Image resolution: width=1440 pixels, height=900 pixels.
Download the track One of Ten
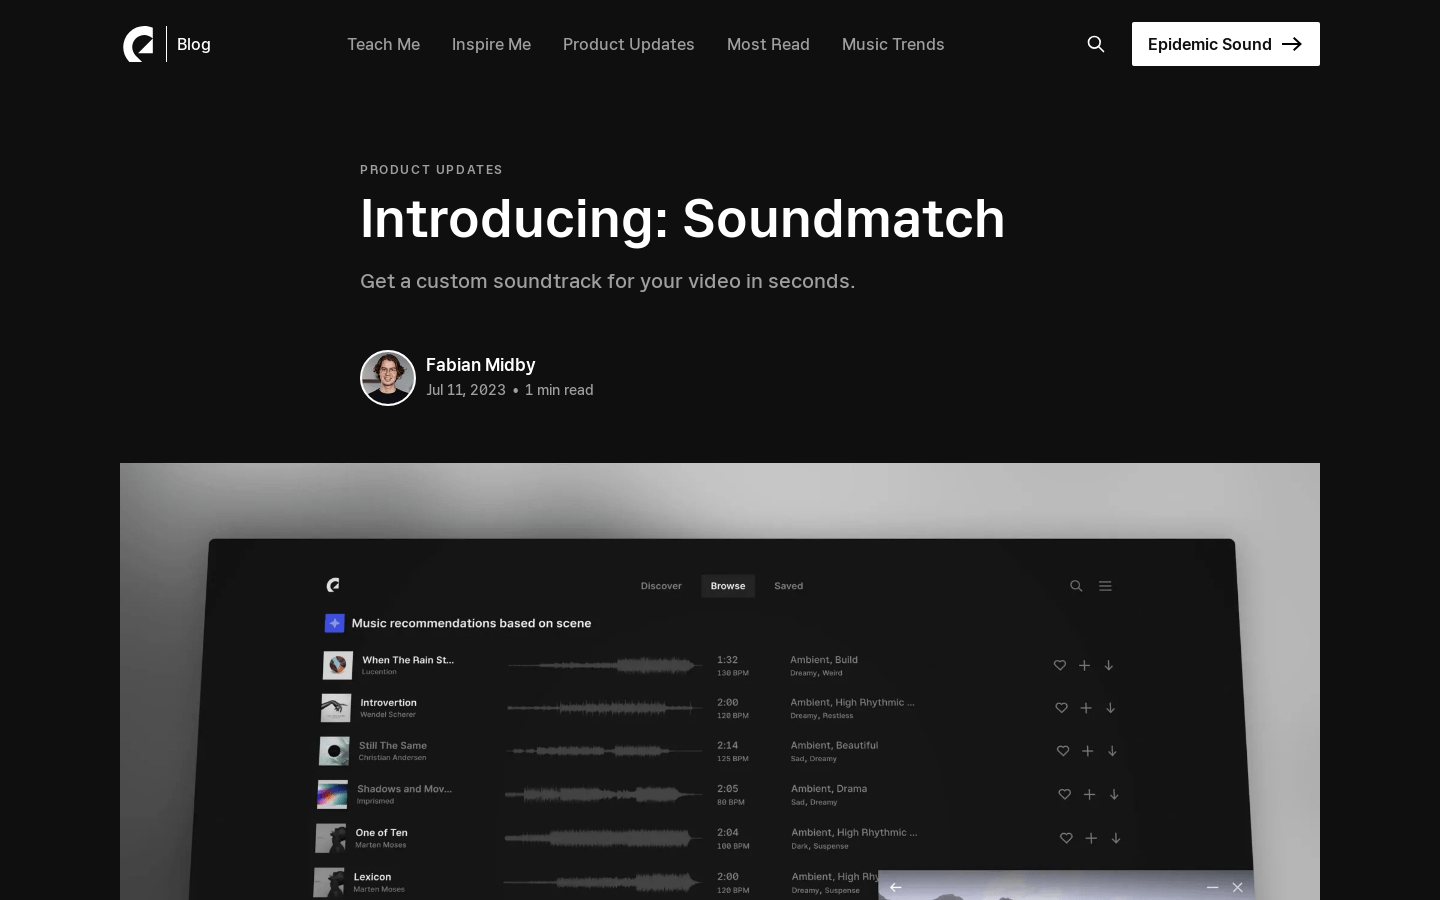(1115, 839)
